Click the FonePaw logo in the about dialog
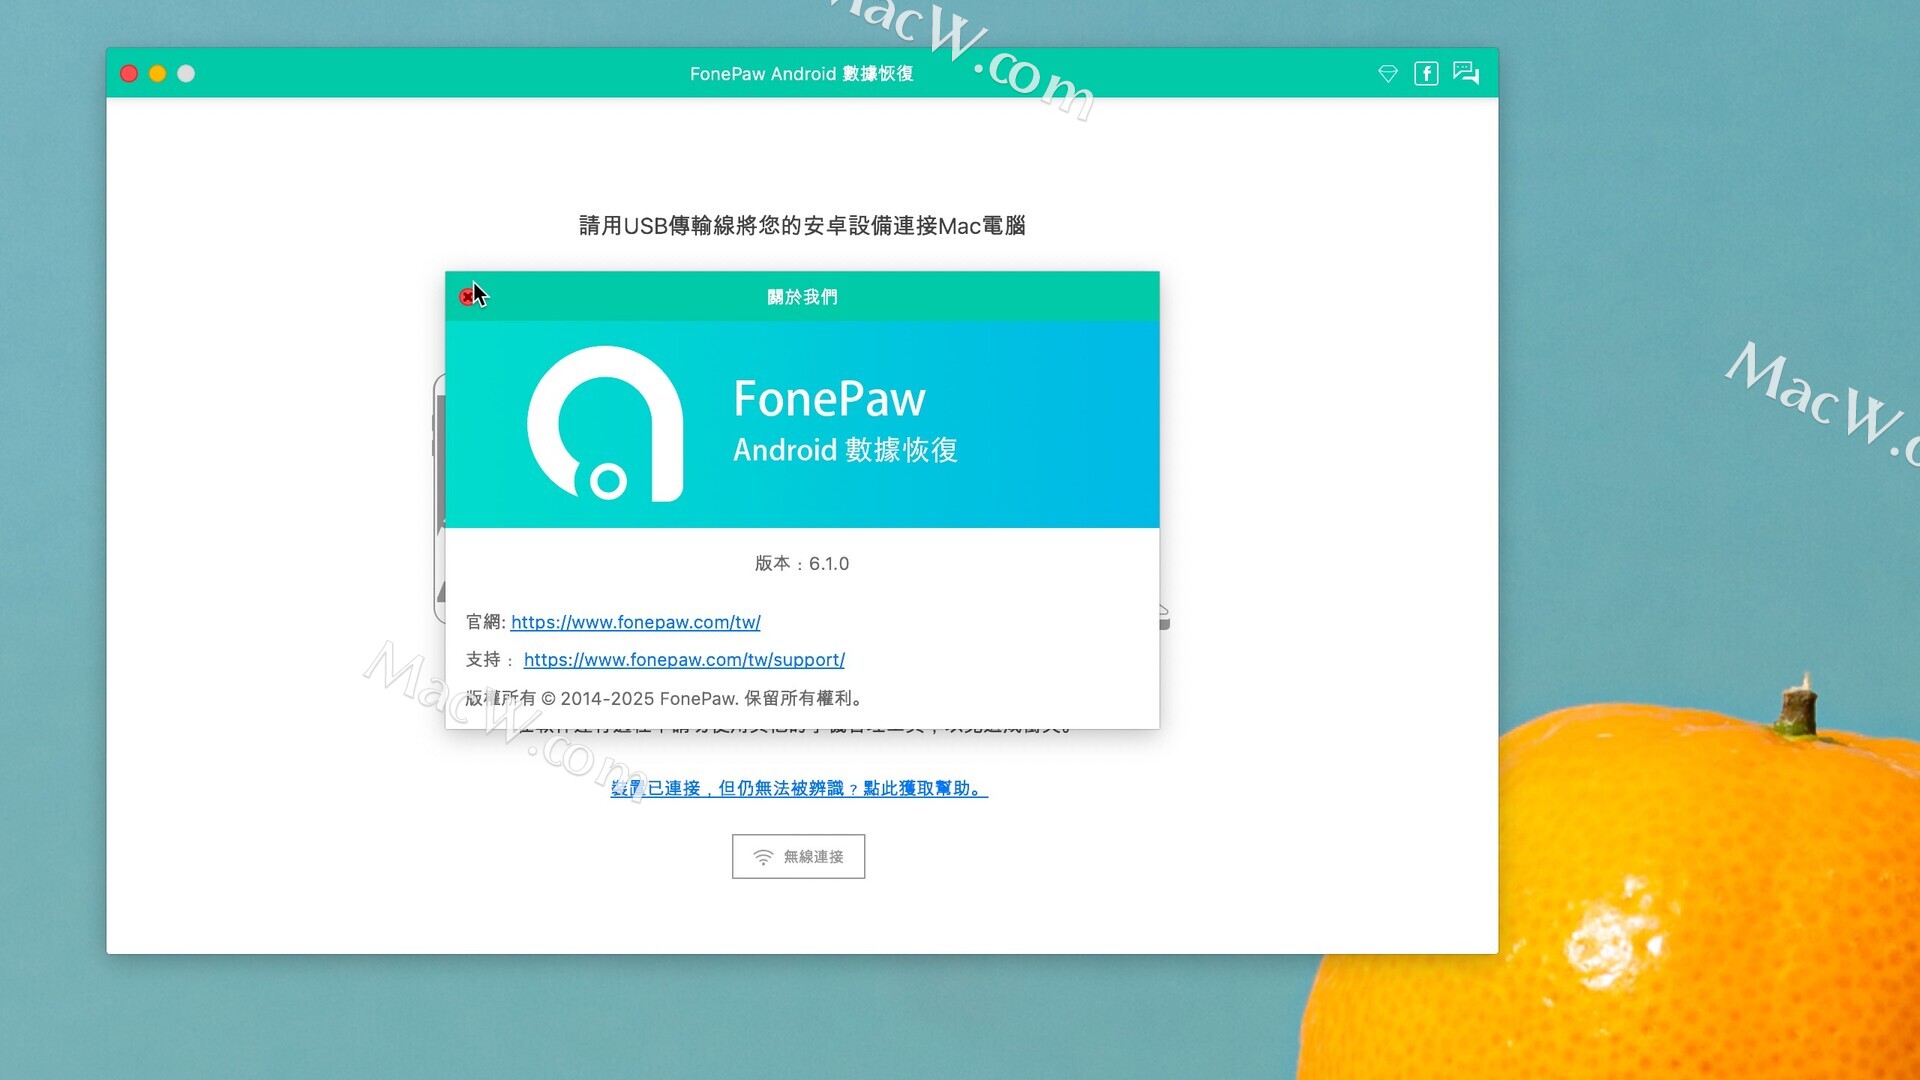 [606, 424]
